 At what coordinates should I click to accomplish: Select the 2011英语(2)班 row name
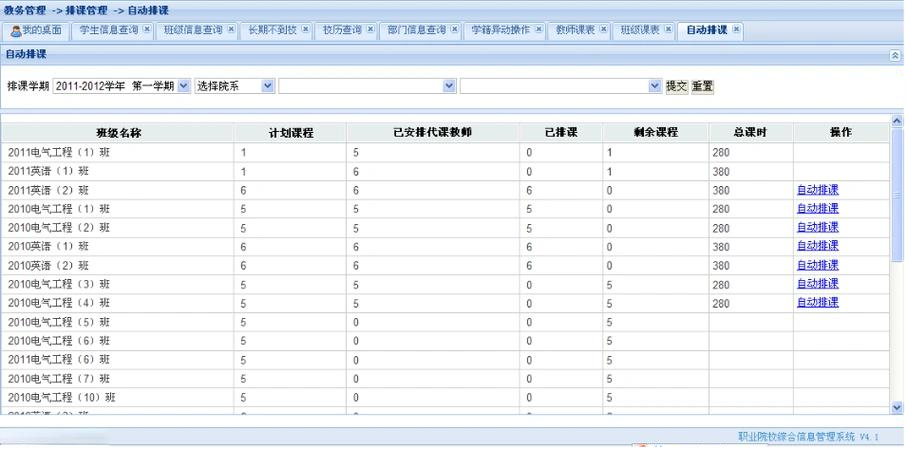click(49, 190)
